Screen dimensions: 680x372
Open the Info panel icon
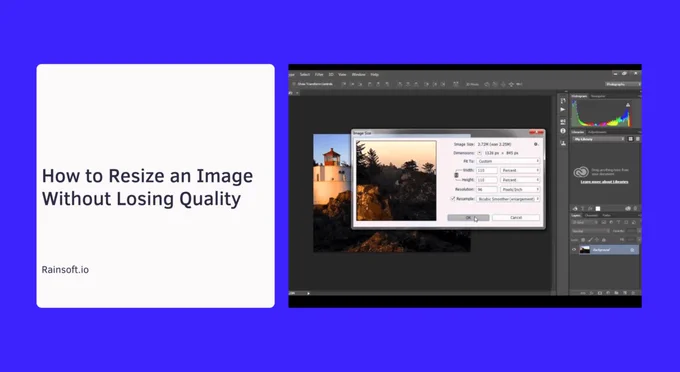click(563, 131)
